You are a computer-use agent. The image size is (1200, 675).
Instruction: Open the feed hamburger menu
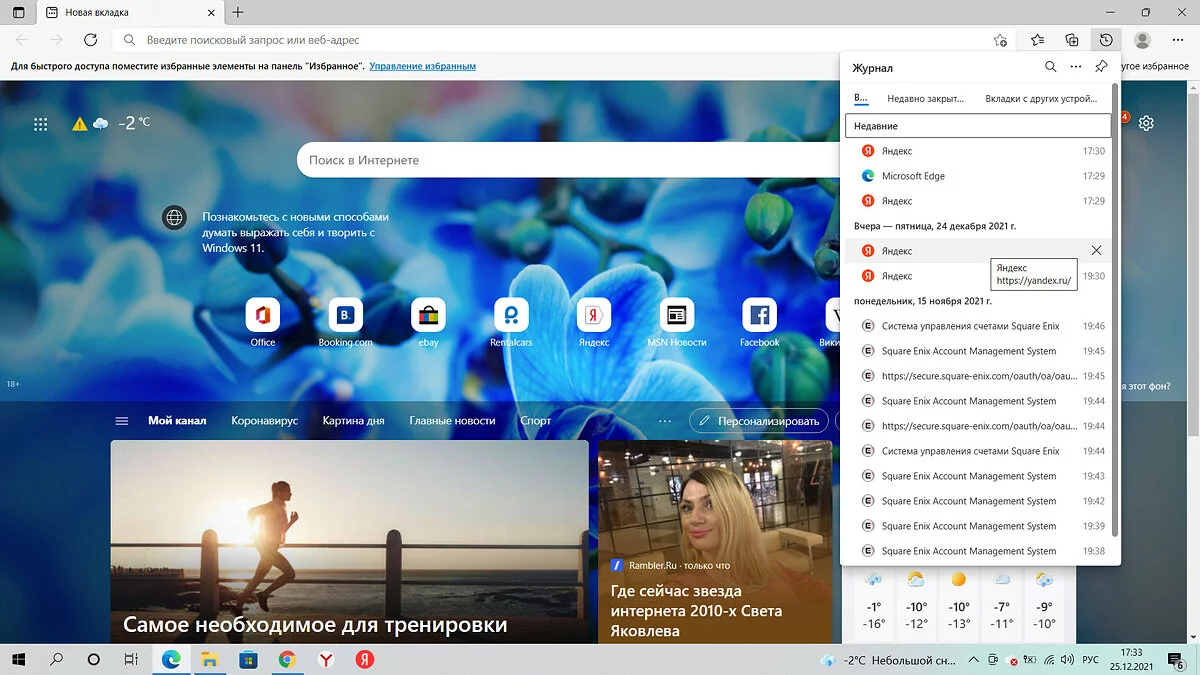(122, 421)
